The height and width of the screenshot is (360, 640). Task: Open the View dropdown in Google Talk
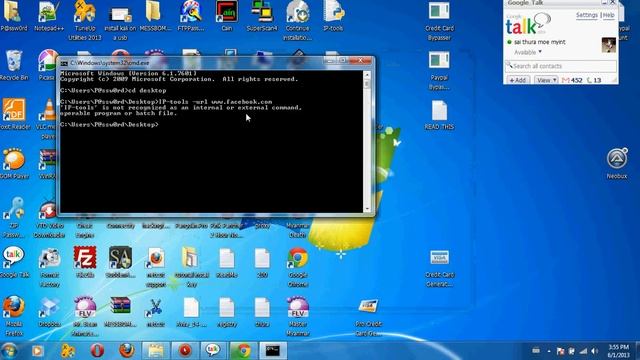pyautogui.click(x=546, y=80)
